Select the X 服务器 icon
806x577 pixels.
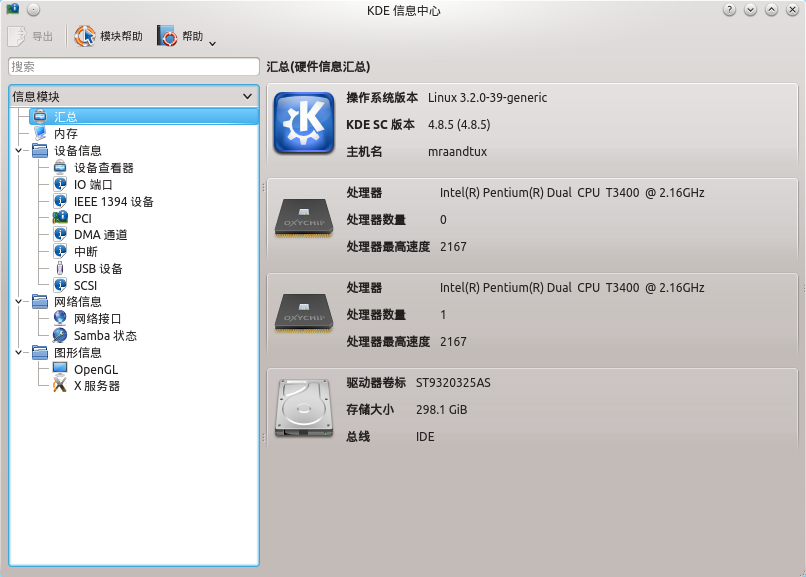coord(60,385)
